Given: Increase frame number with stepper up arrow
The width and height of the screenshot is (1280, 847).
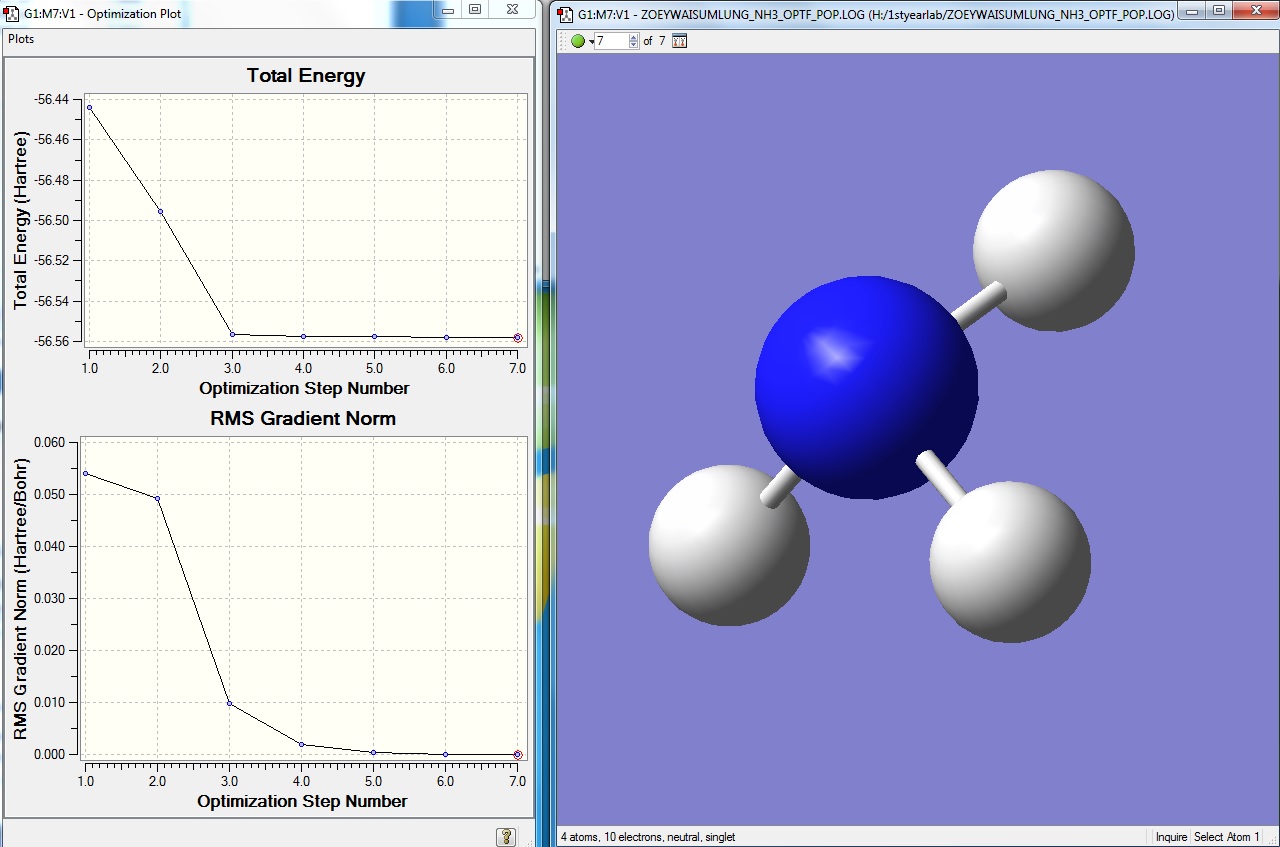Looking at the screenshot, I should (633, 37).
